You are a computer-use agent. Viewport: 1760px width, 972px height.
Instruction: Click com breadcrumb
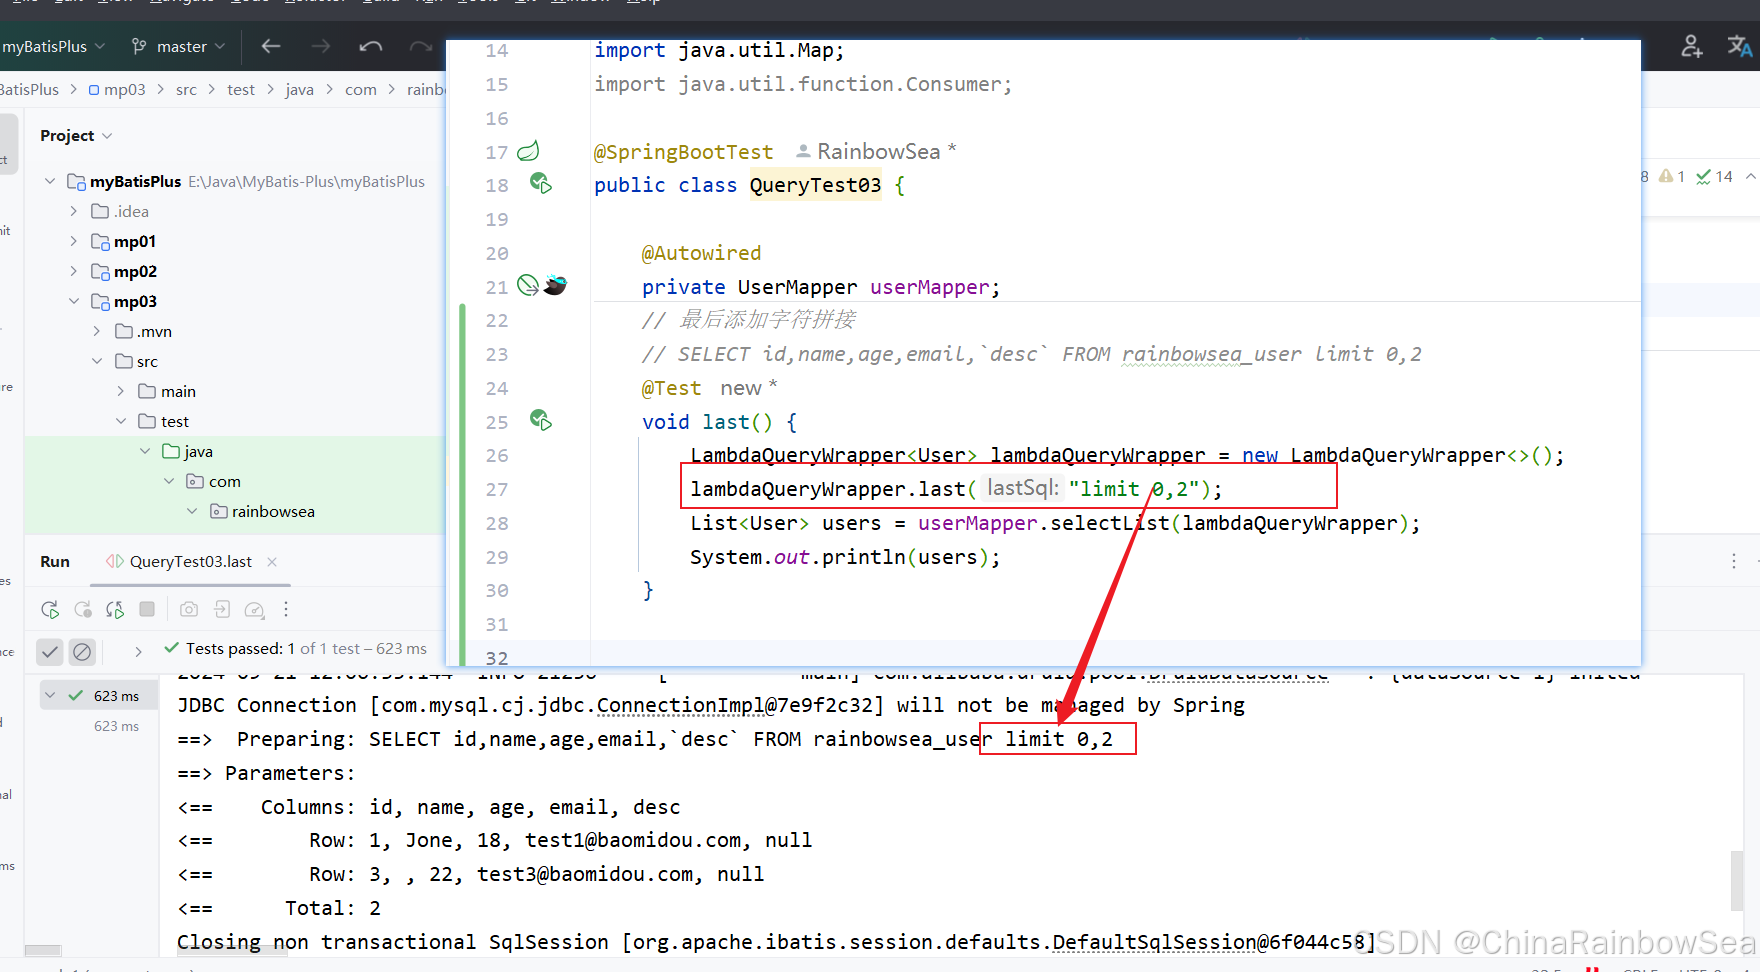coord(361,89)
